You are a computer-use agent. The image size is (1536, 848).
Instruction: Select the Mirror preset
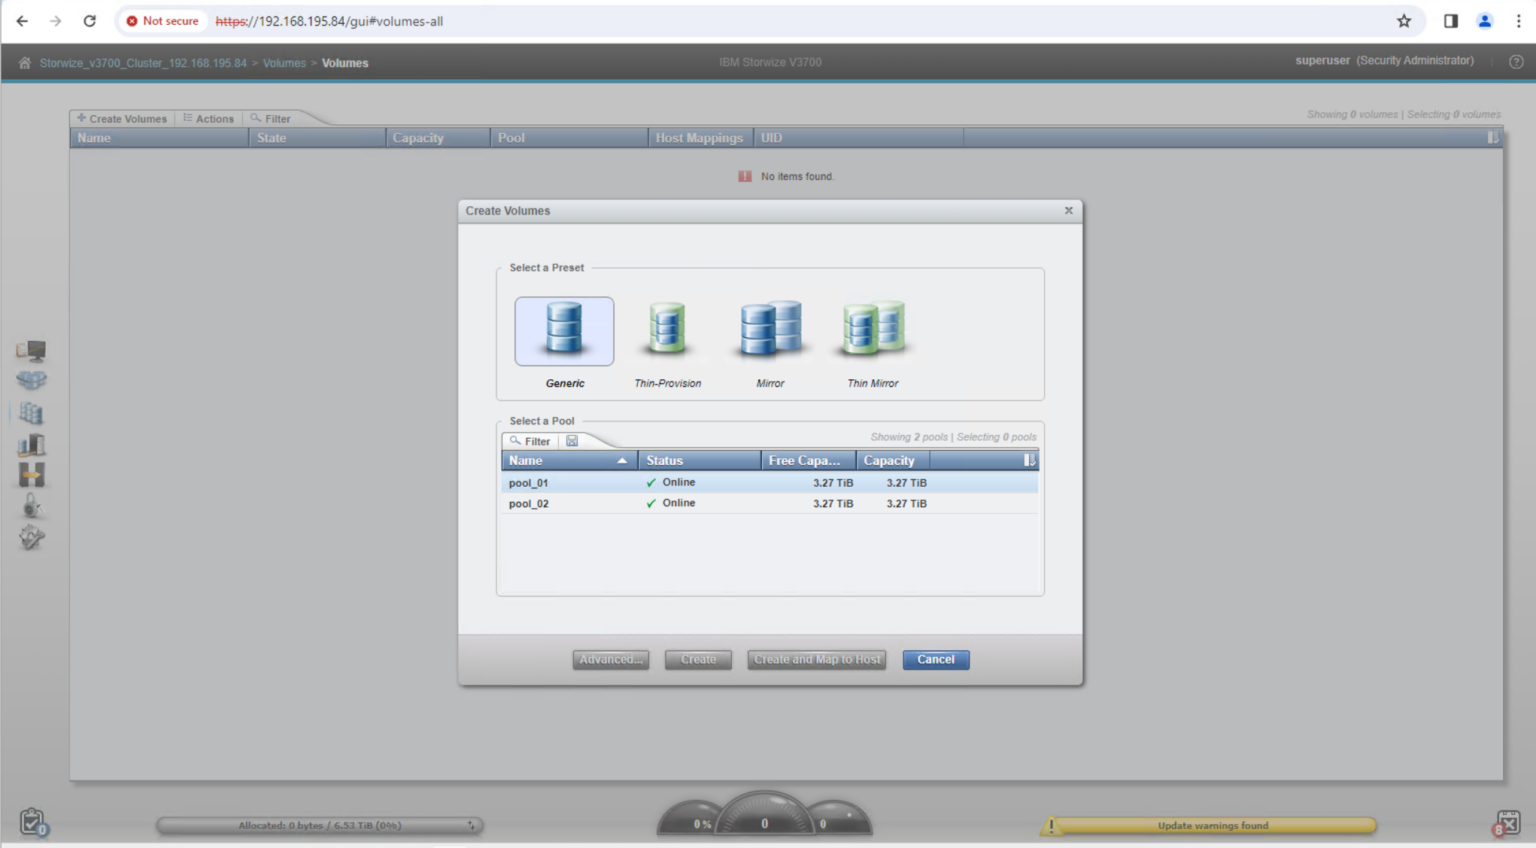pyautogui.click(x=769, y=330)
